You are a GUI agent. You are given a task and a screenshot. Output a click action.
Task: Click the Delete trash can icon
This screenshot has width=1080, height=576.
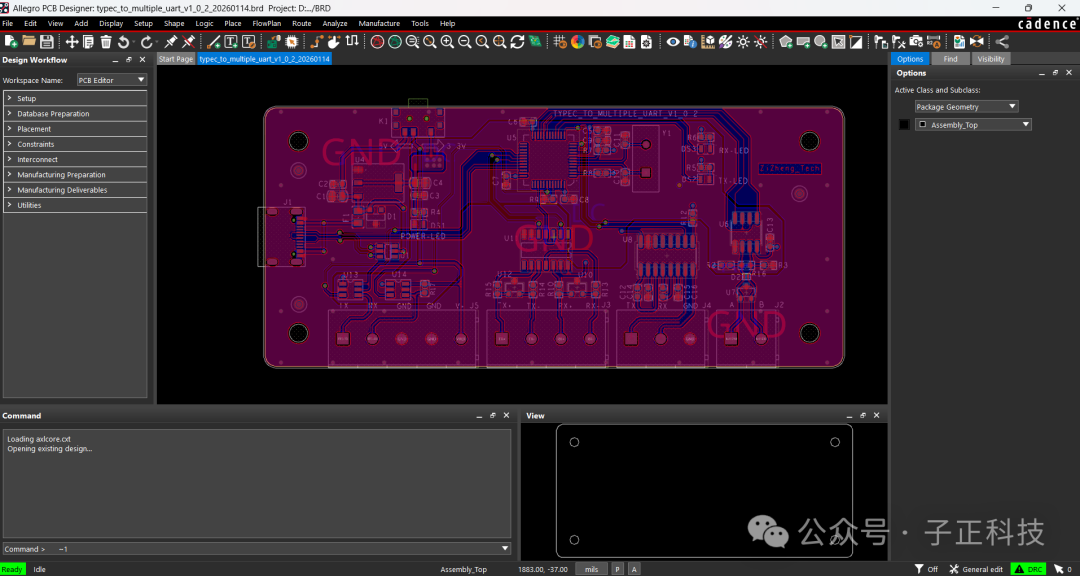(106, 41)
